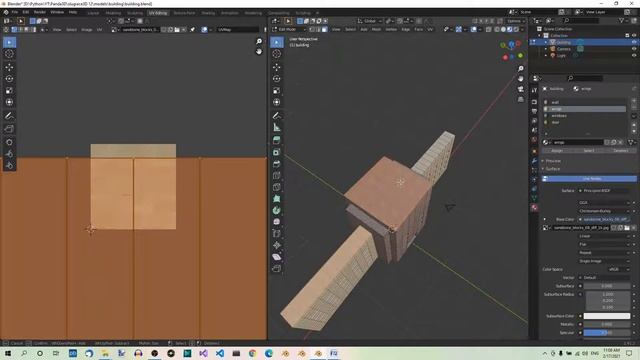Click the material Select button
The height and width of the screenshot is (360, 640).
tap(589, 151)
